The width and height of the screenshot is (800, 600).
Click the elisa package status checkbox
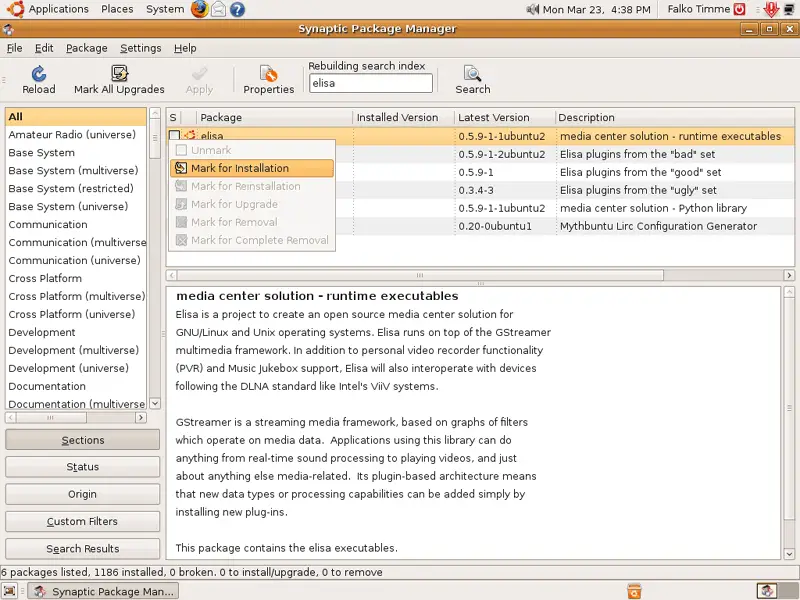(174, 136)
